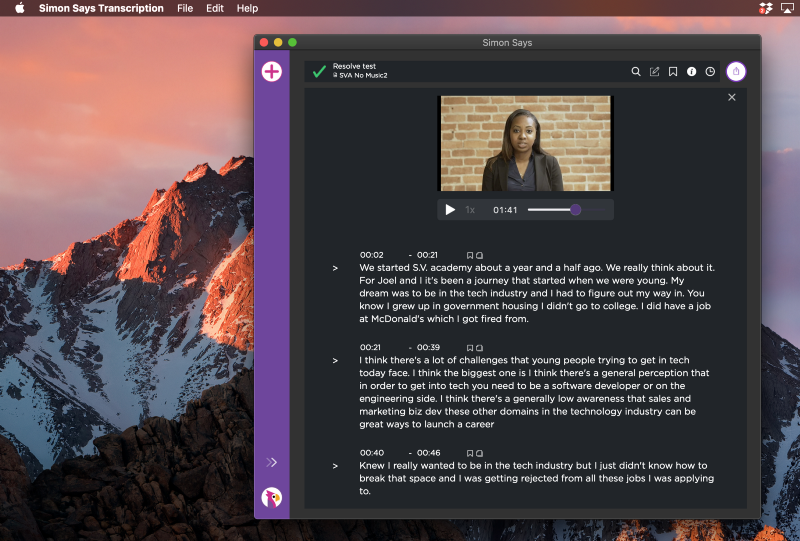The height and width of the screenshot is (541, 800).
Task: Bookmark the 00:02 - 00:21 segment
Action: coord(470,255)
